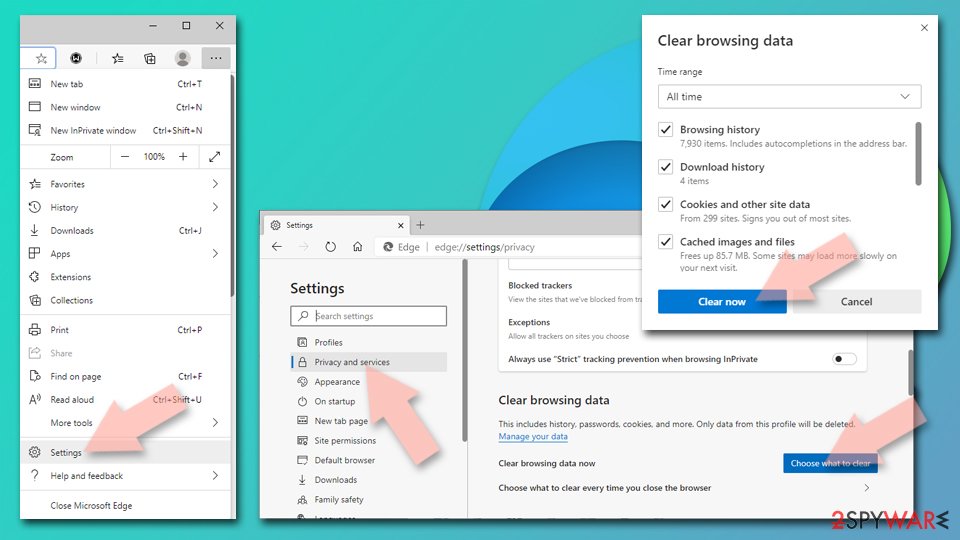Open Default browser settings section
Viewport: 960px width, 540px height.
tap(369, 460)
